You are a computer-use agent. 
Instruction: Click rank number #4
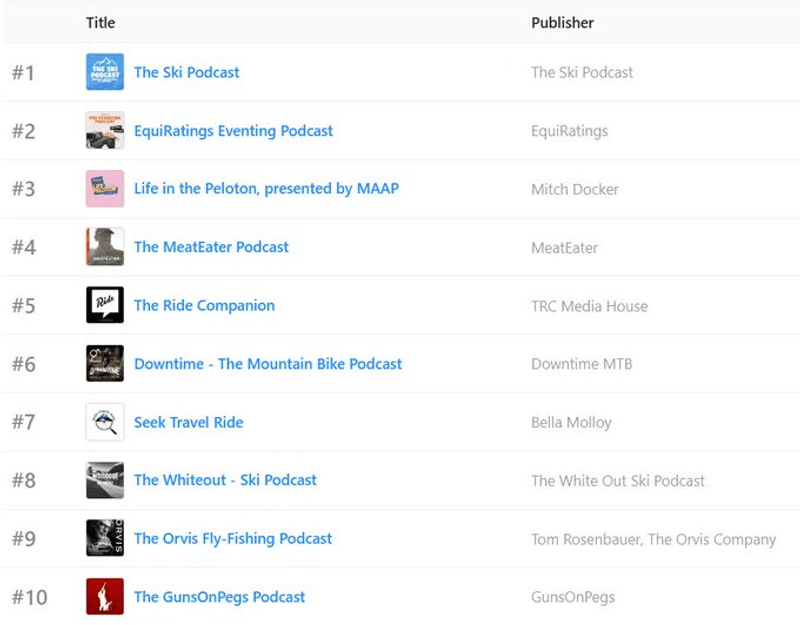pos(23,247)
